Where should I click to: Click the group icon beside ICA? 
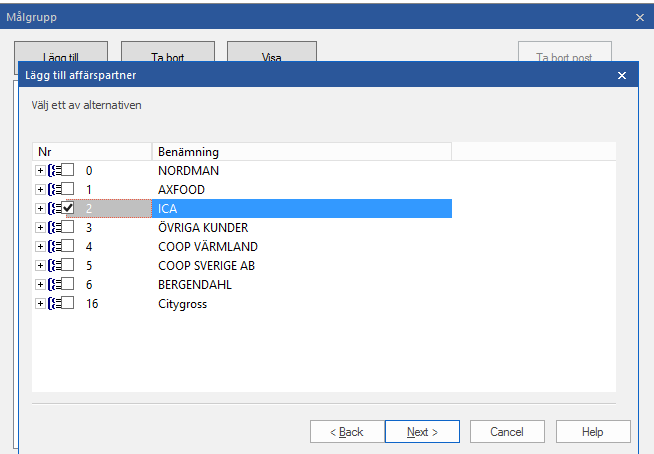coord(54,209)
